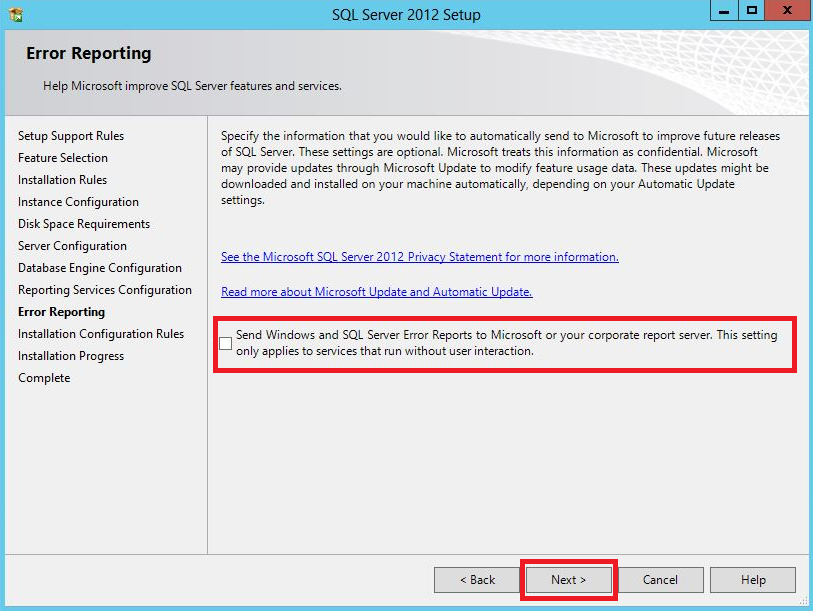The height and width of the screenshot is (611, 813).
Task: Select the Complete step
Action: point(44,378)
